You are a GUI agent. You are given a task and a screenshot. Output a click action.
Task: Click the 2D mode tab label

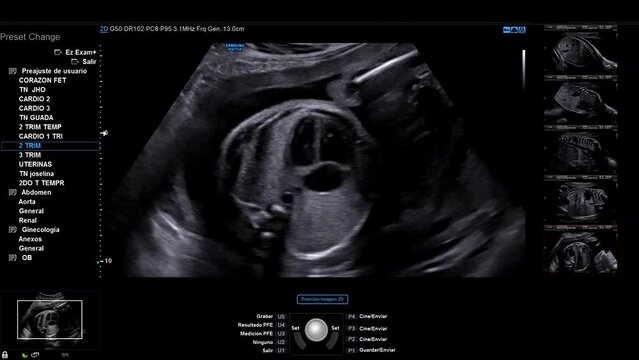click(x=104, y=29)
